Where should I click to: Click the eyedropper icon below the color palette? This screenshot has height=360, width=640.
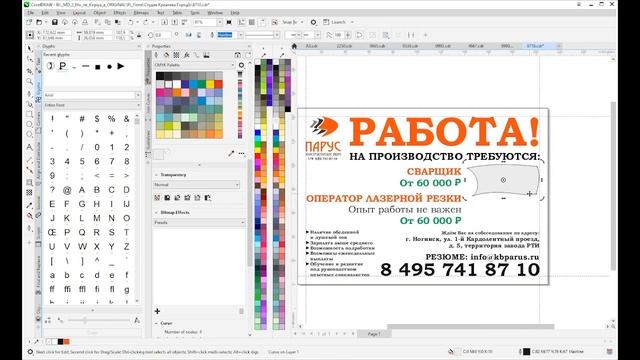pos(231,153)
